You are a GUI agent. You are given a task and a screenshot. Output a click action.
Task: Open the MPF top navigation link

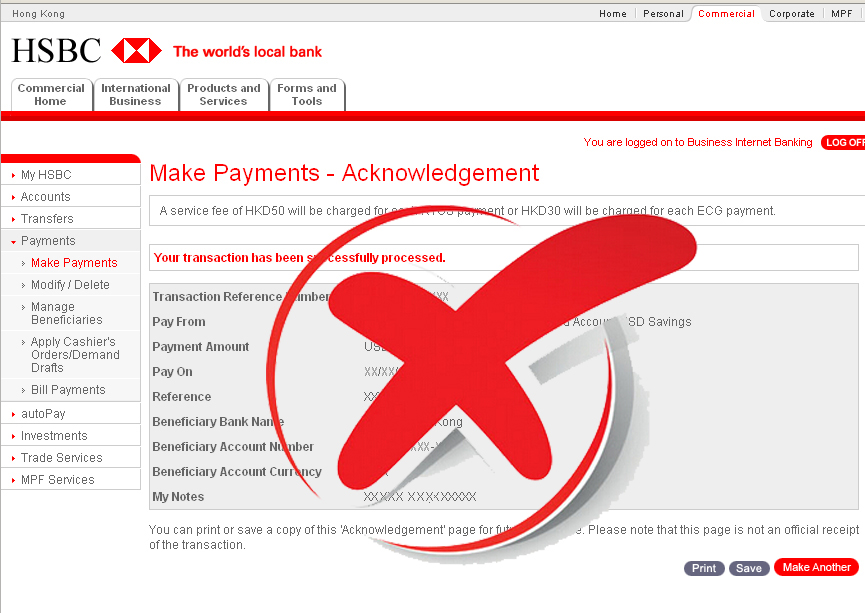tap(842, 14)
